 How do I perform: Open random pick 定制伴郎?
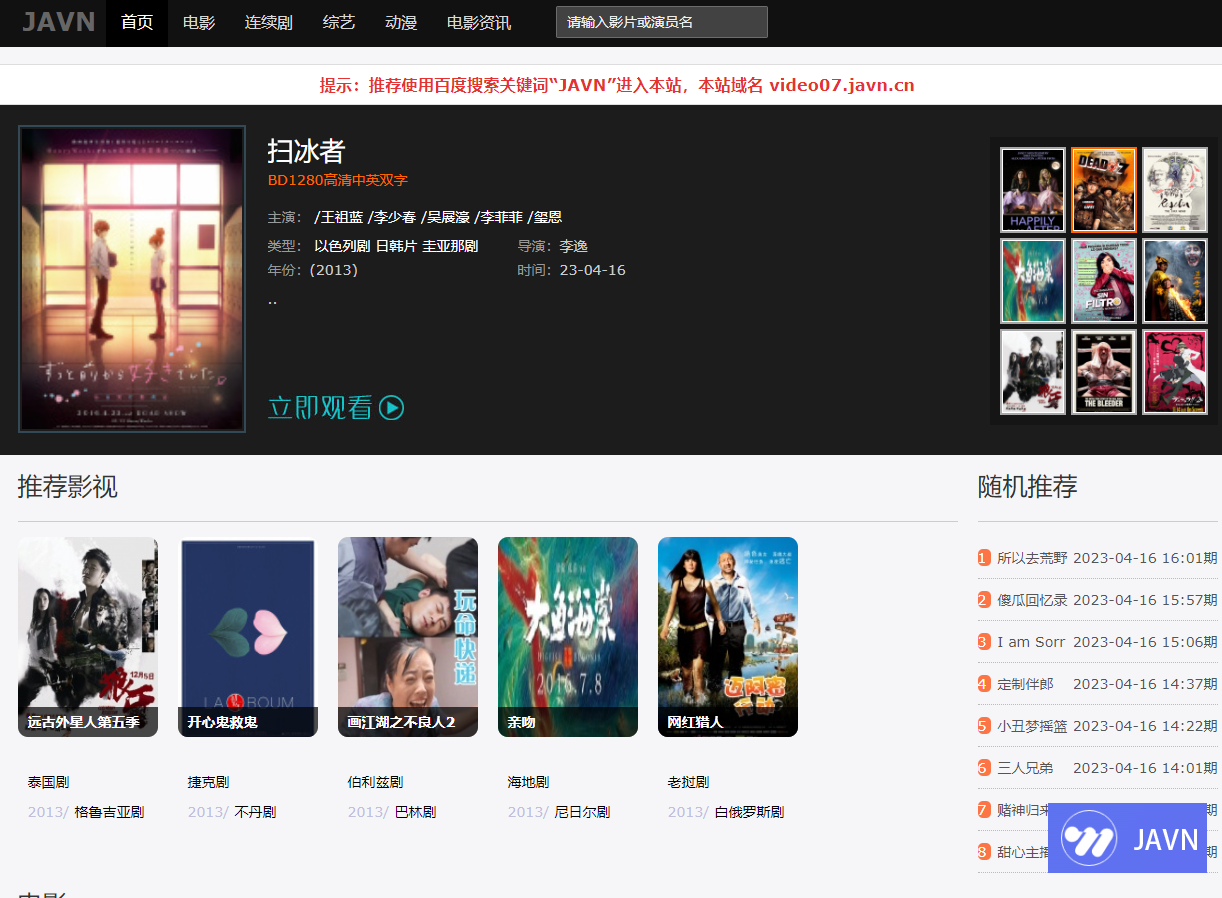(1025, 684)
